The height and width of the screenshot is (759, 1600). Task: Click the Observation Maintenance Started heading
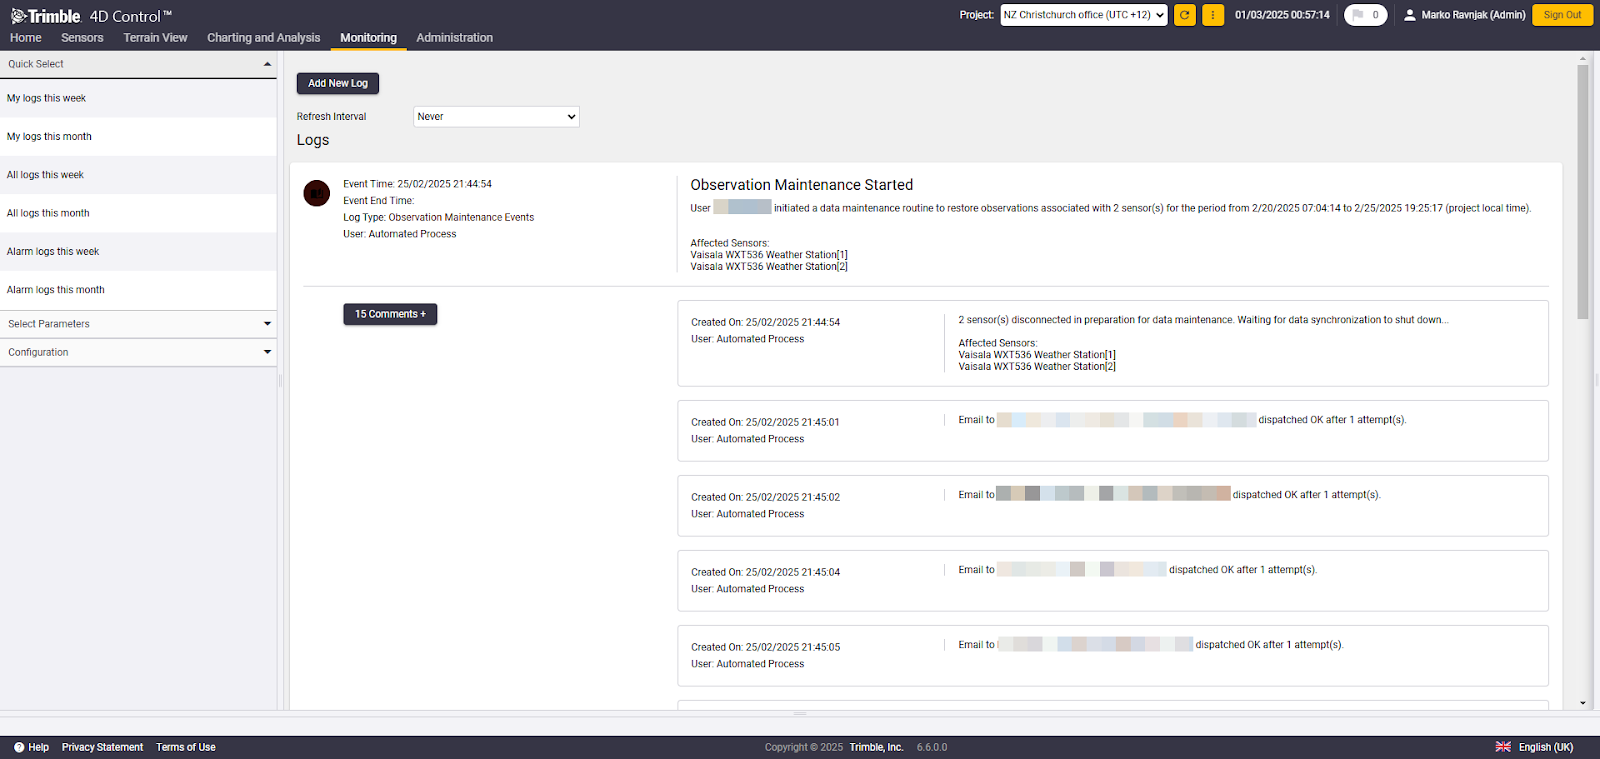pyautogui.click(x=802, y=185)
